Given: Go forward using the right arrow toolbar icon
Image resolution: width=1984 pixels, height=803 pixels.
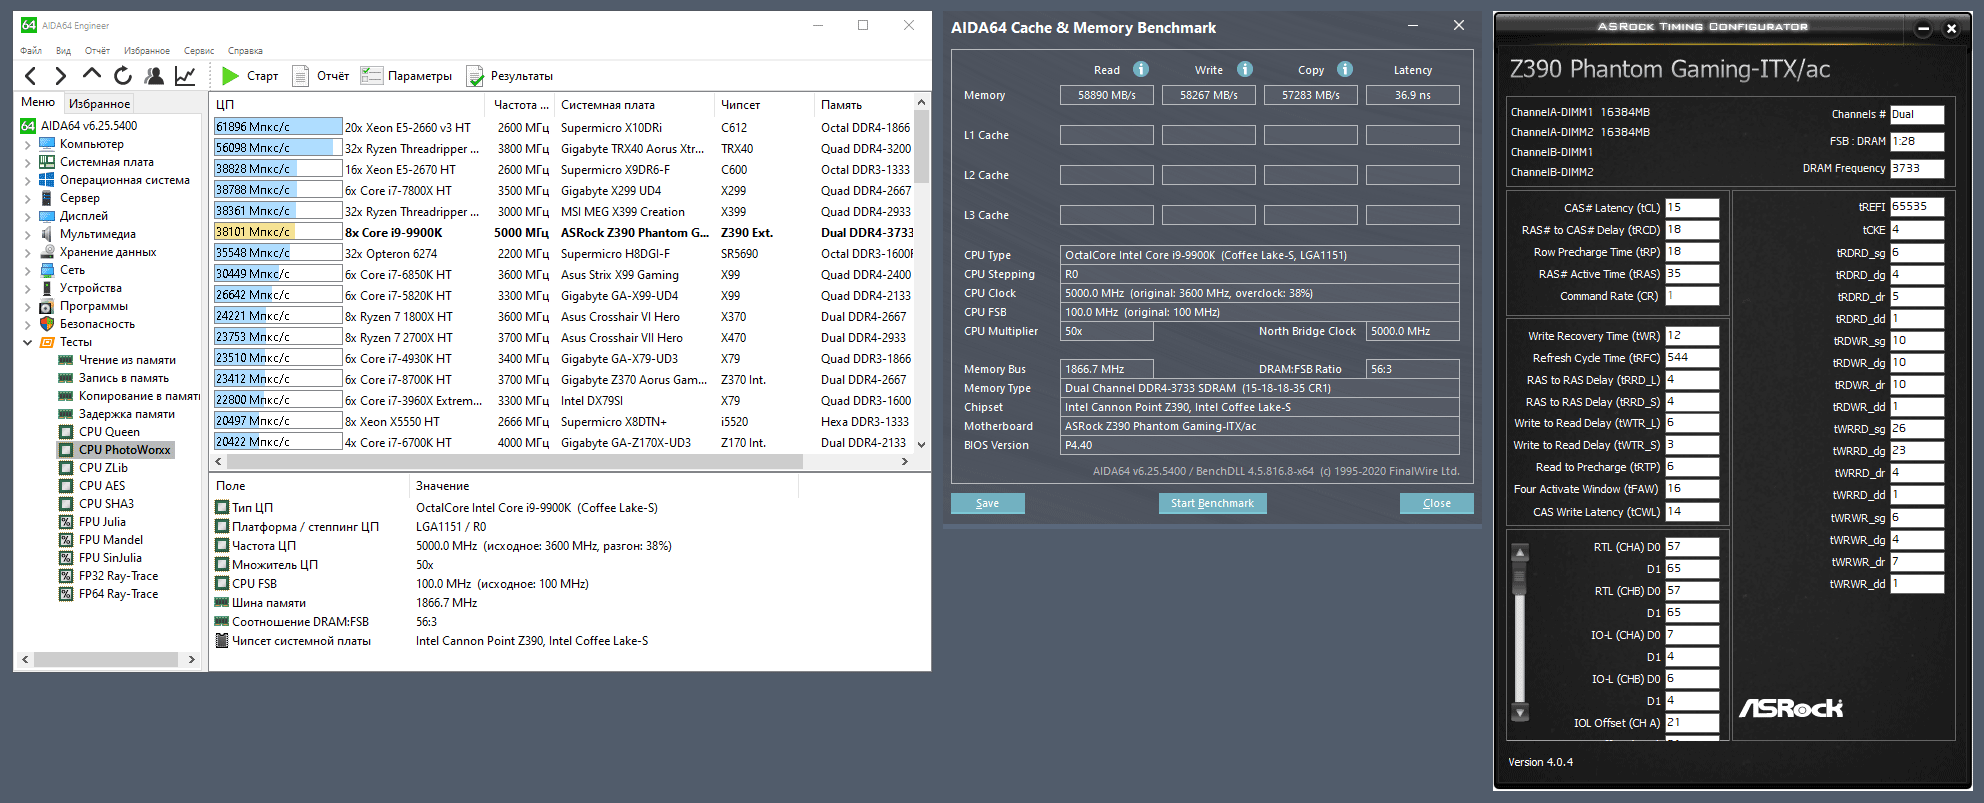Looking at the screenshot, I should [61, 76].
